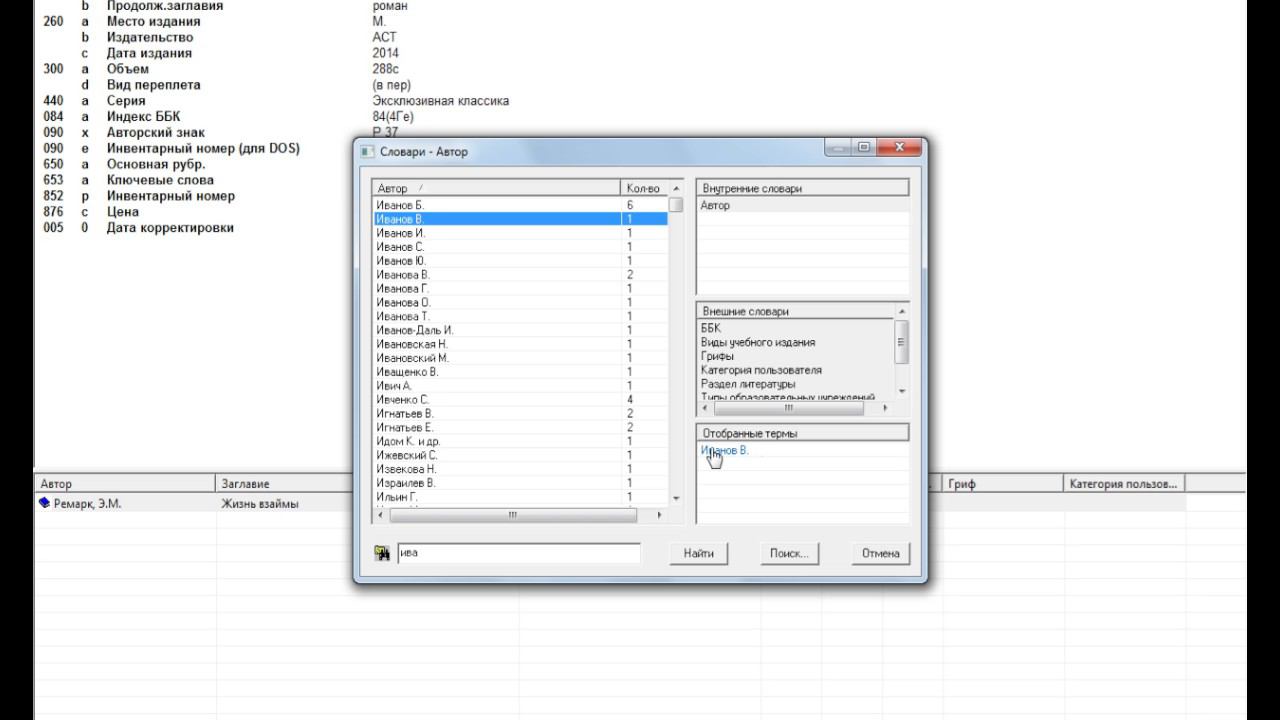This screenshot has height=720, width=1280.
Task: Click into the search field containing 'ива'
Action: click(518, 553)
